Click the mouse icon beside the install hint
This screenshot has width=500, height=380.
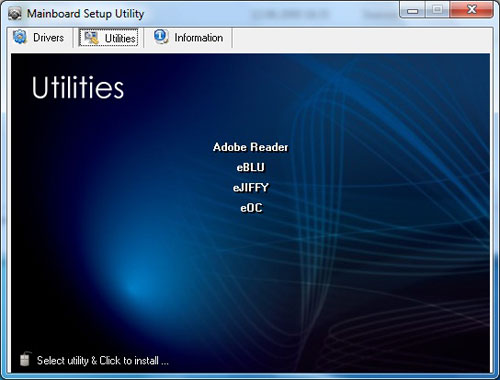click(25, 359)
